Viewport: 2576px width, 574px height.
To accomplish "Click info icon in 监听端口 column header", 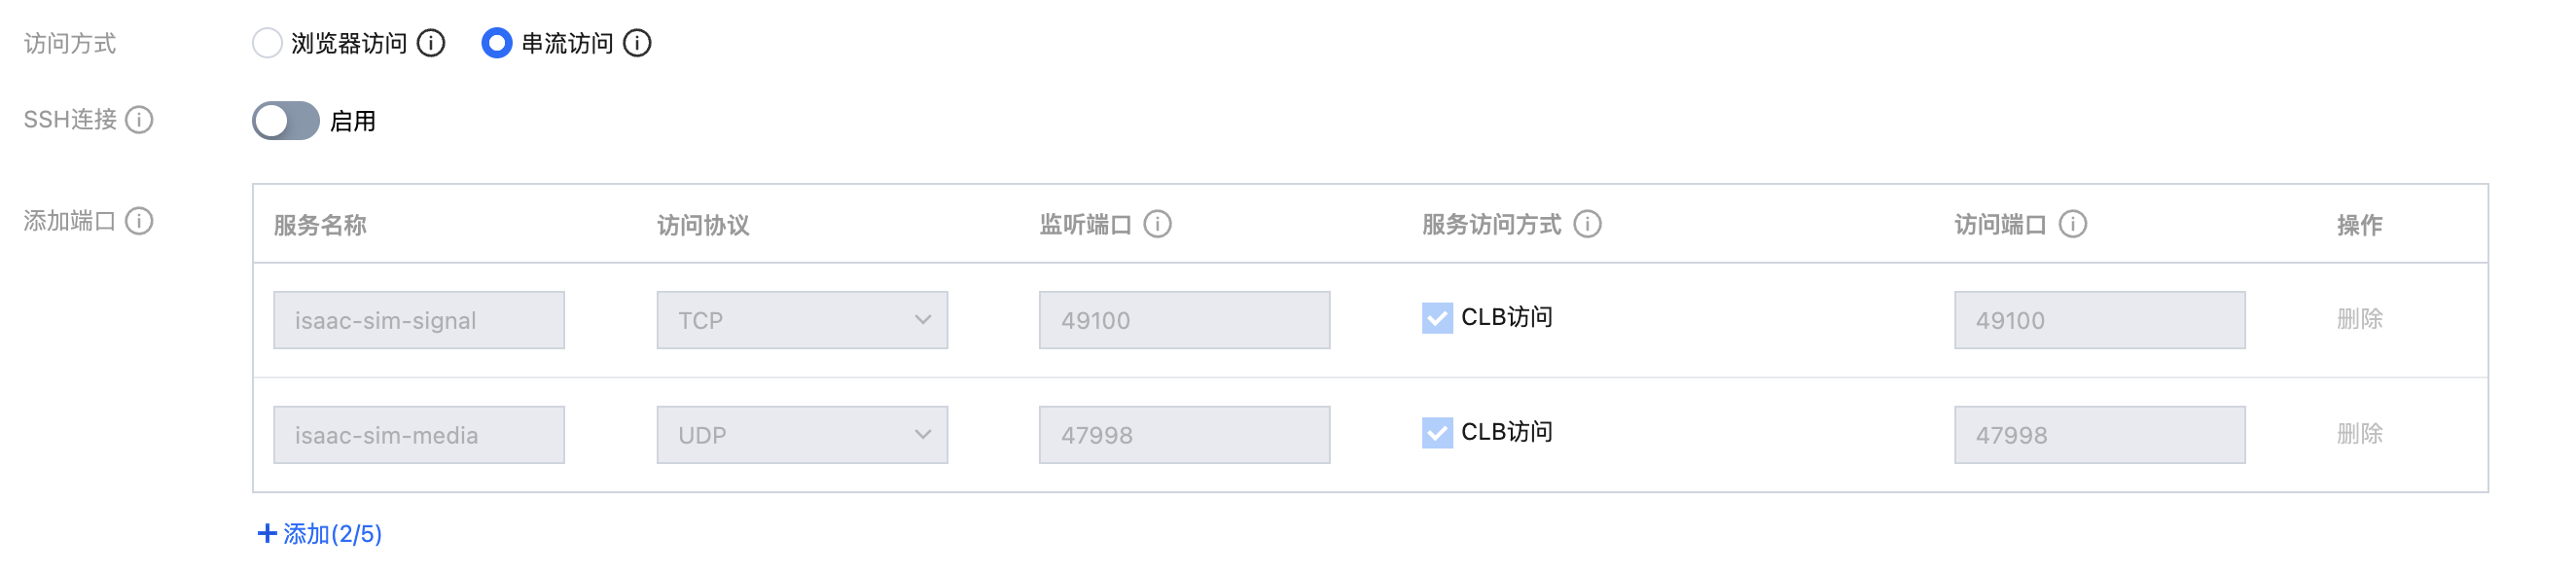I will [1157, 224].
